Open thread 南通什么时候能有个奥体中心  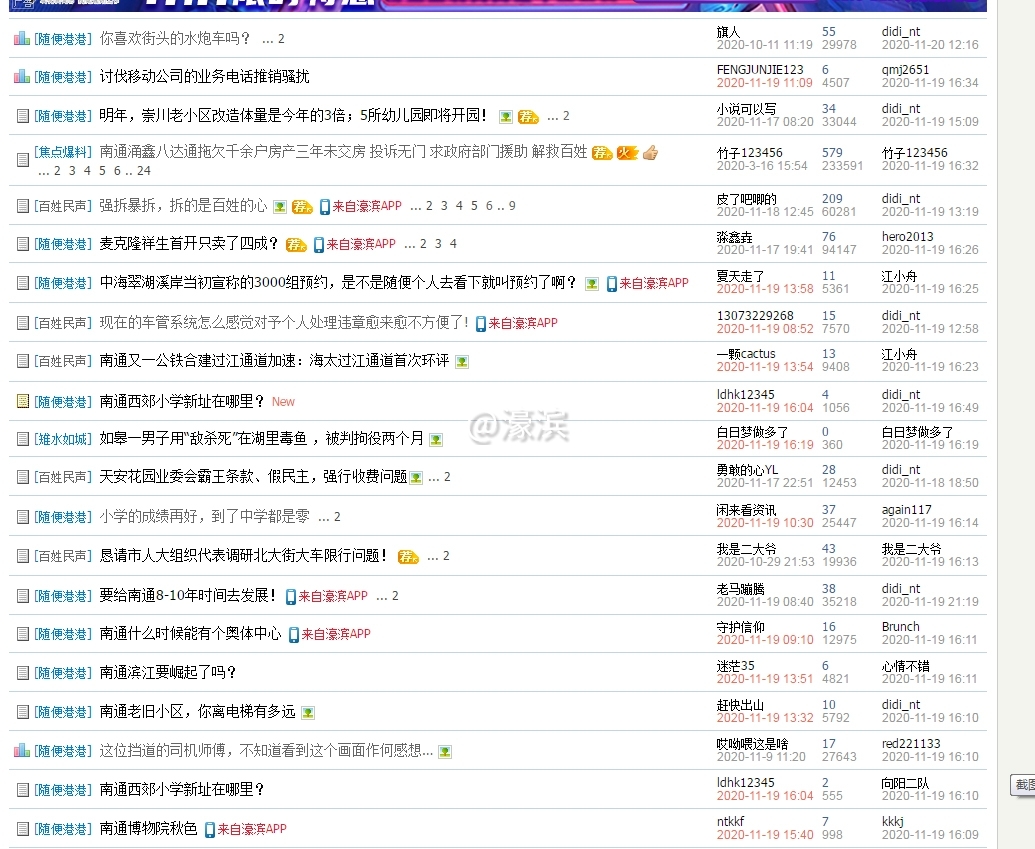click(190, 633)
